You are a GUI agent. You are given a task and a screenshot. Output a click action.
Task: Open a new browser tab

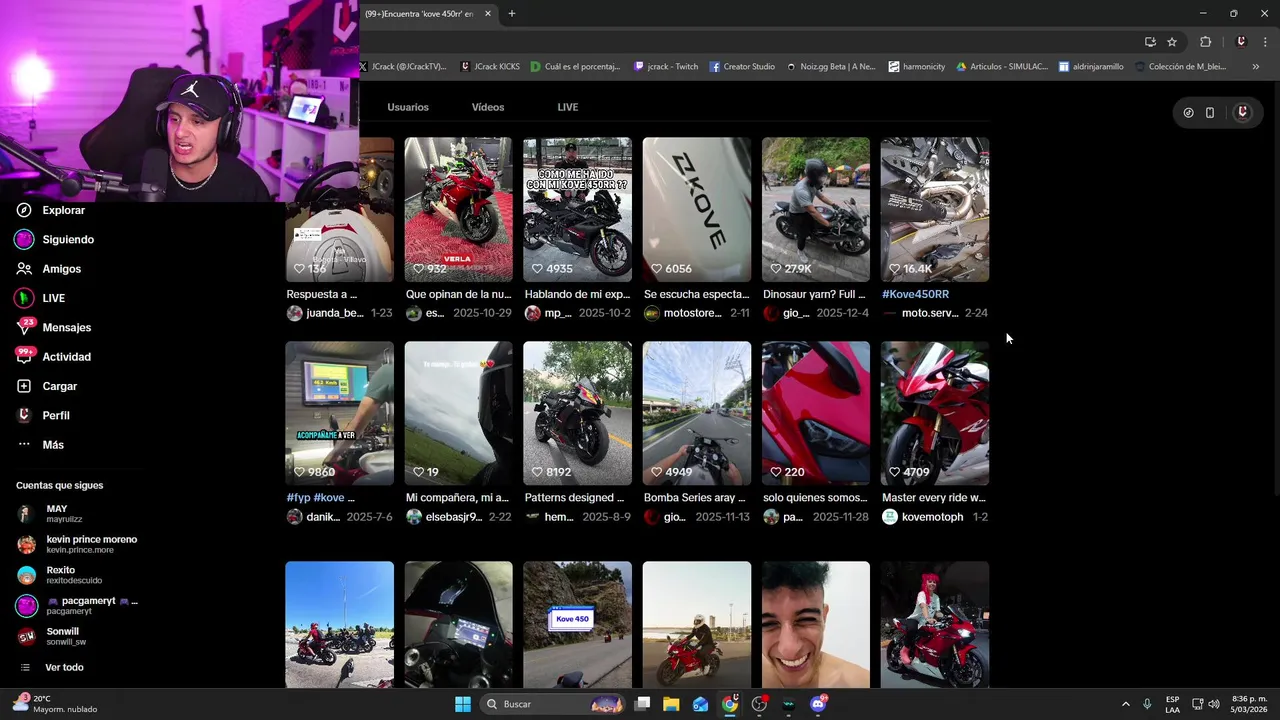click(512, 14)
